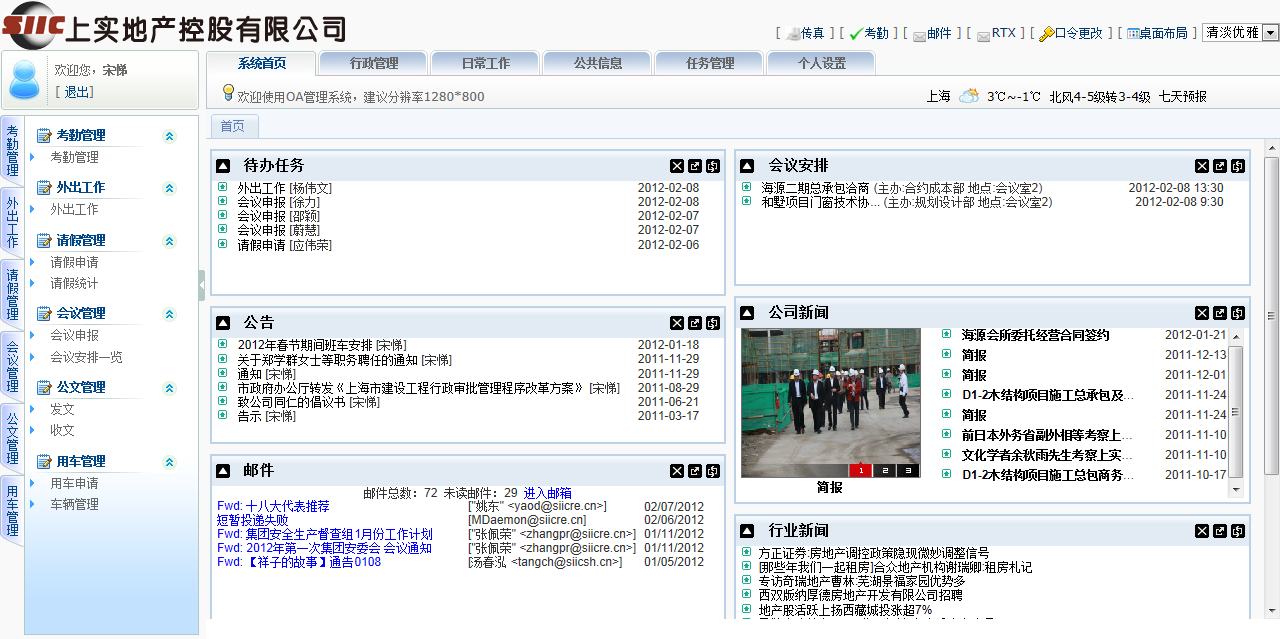Go to the 个人设置 tab

[821, 63]
